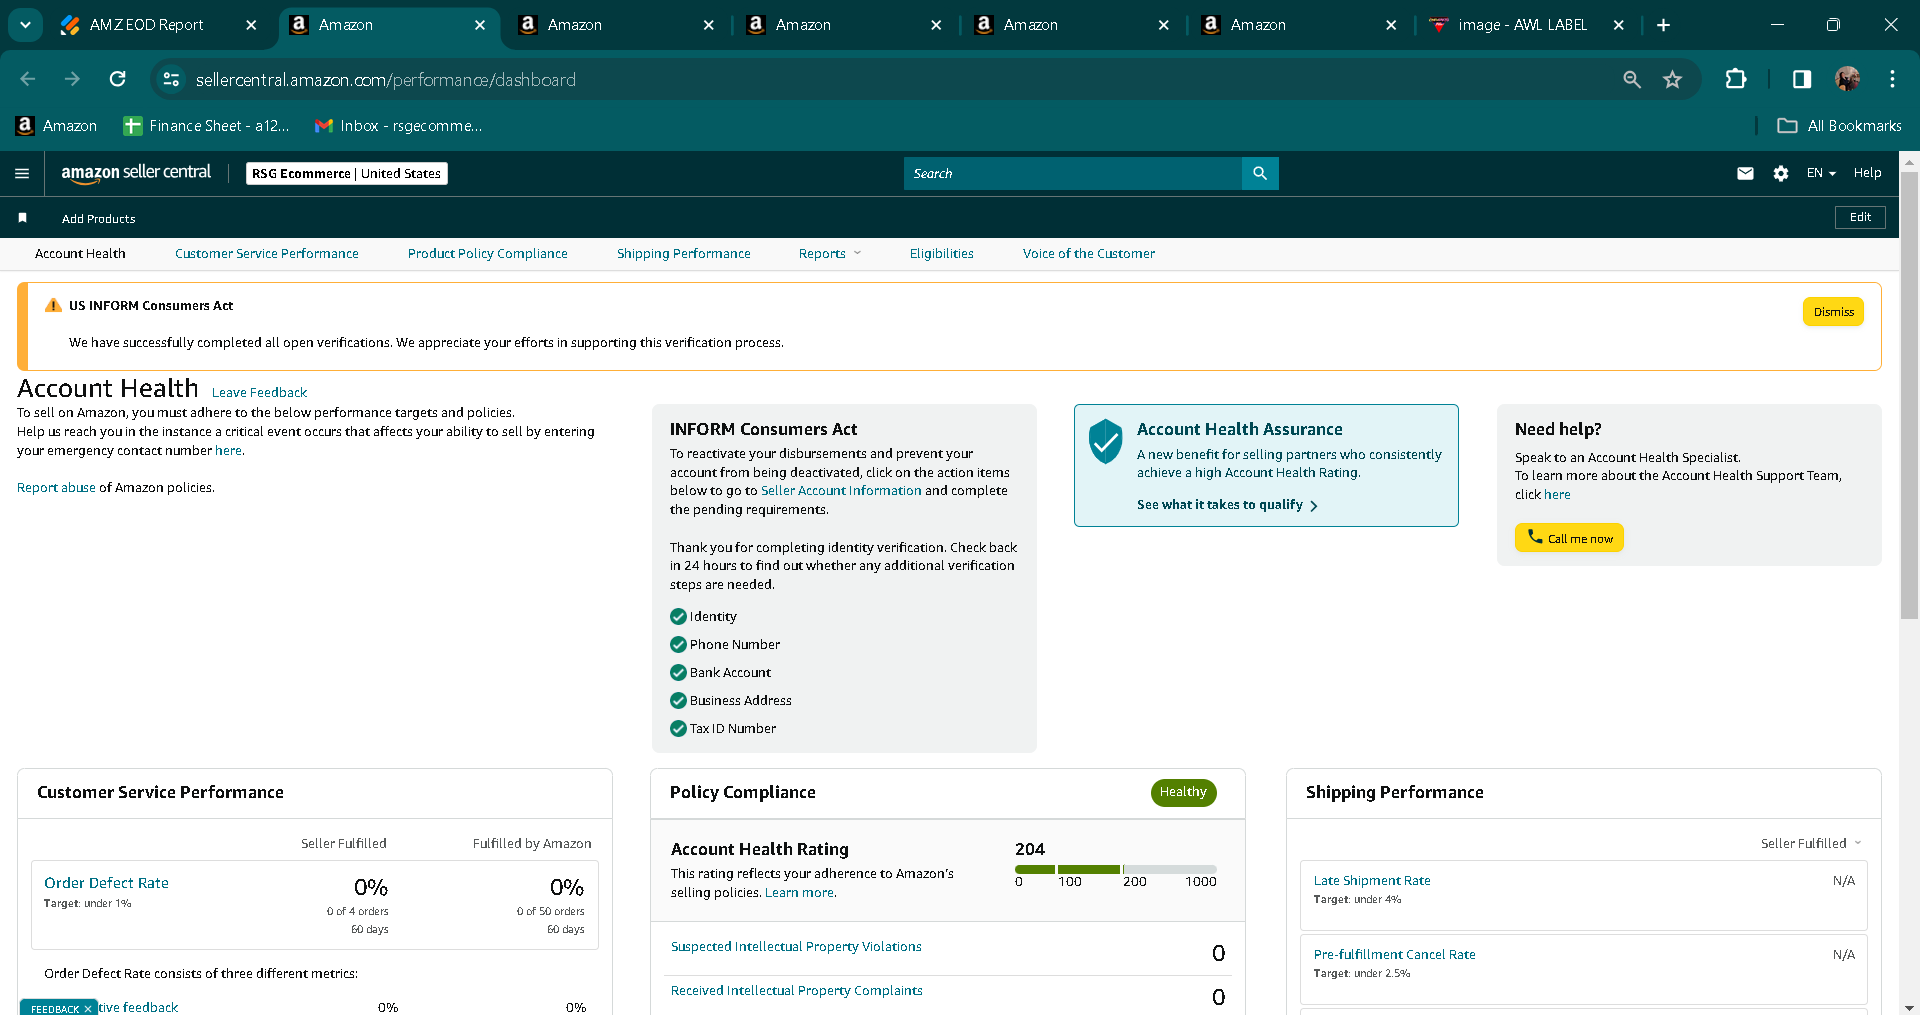Open the Shipping Performance navigation tab

[x=684, y=254]
